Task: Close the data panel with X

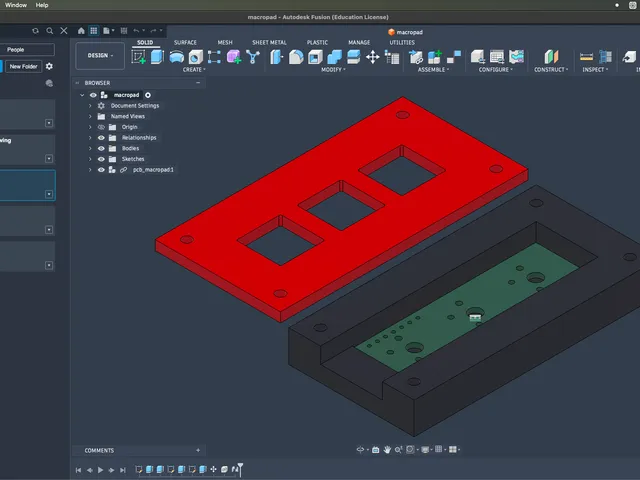Action: (x=64, y=31)
